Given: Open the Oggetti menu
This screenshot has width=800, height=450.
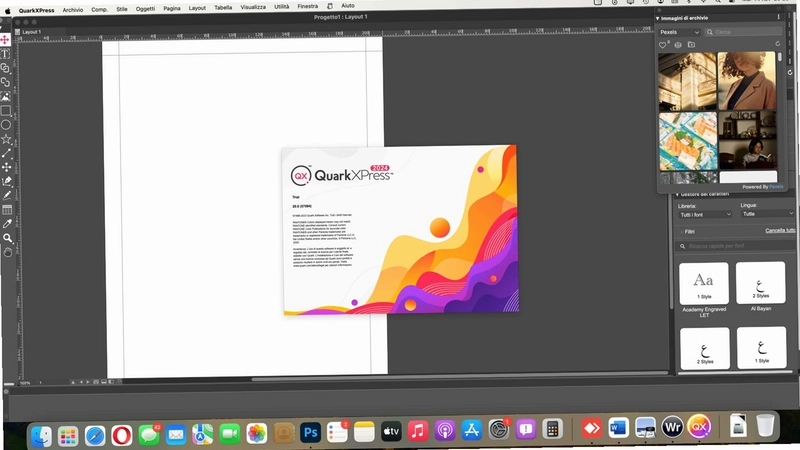Looking at the screenshot, I should tap(145, 9).
